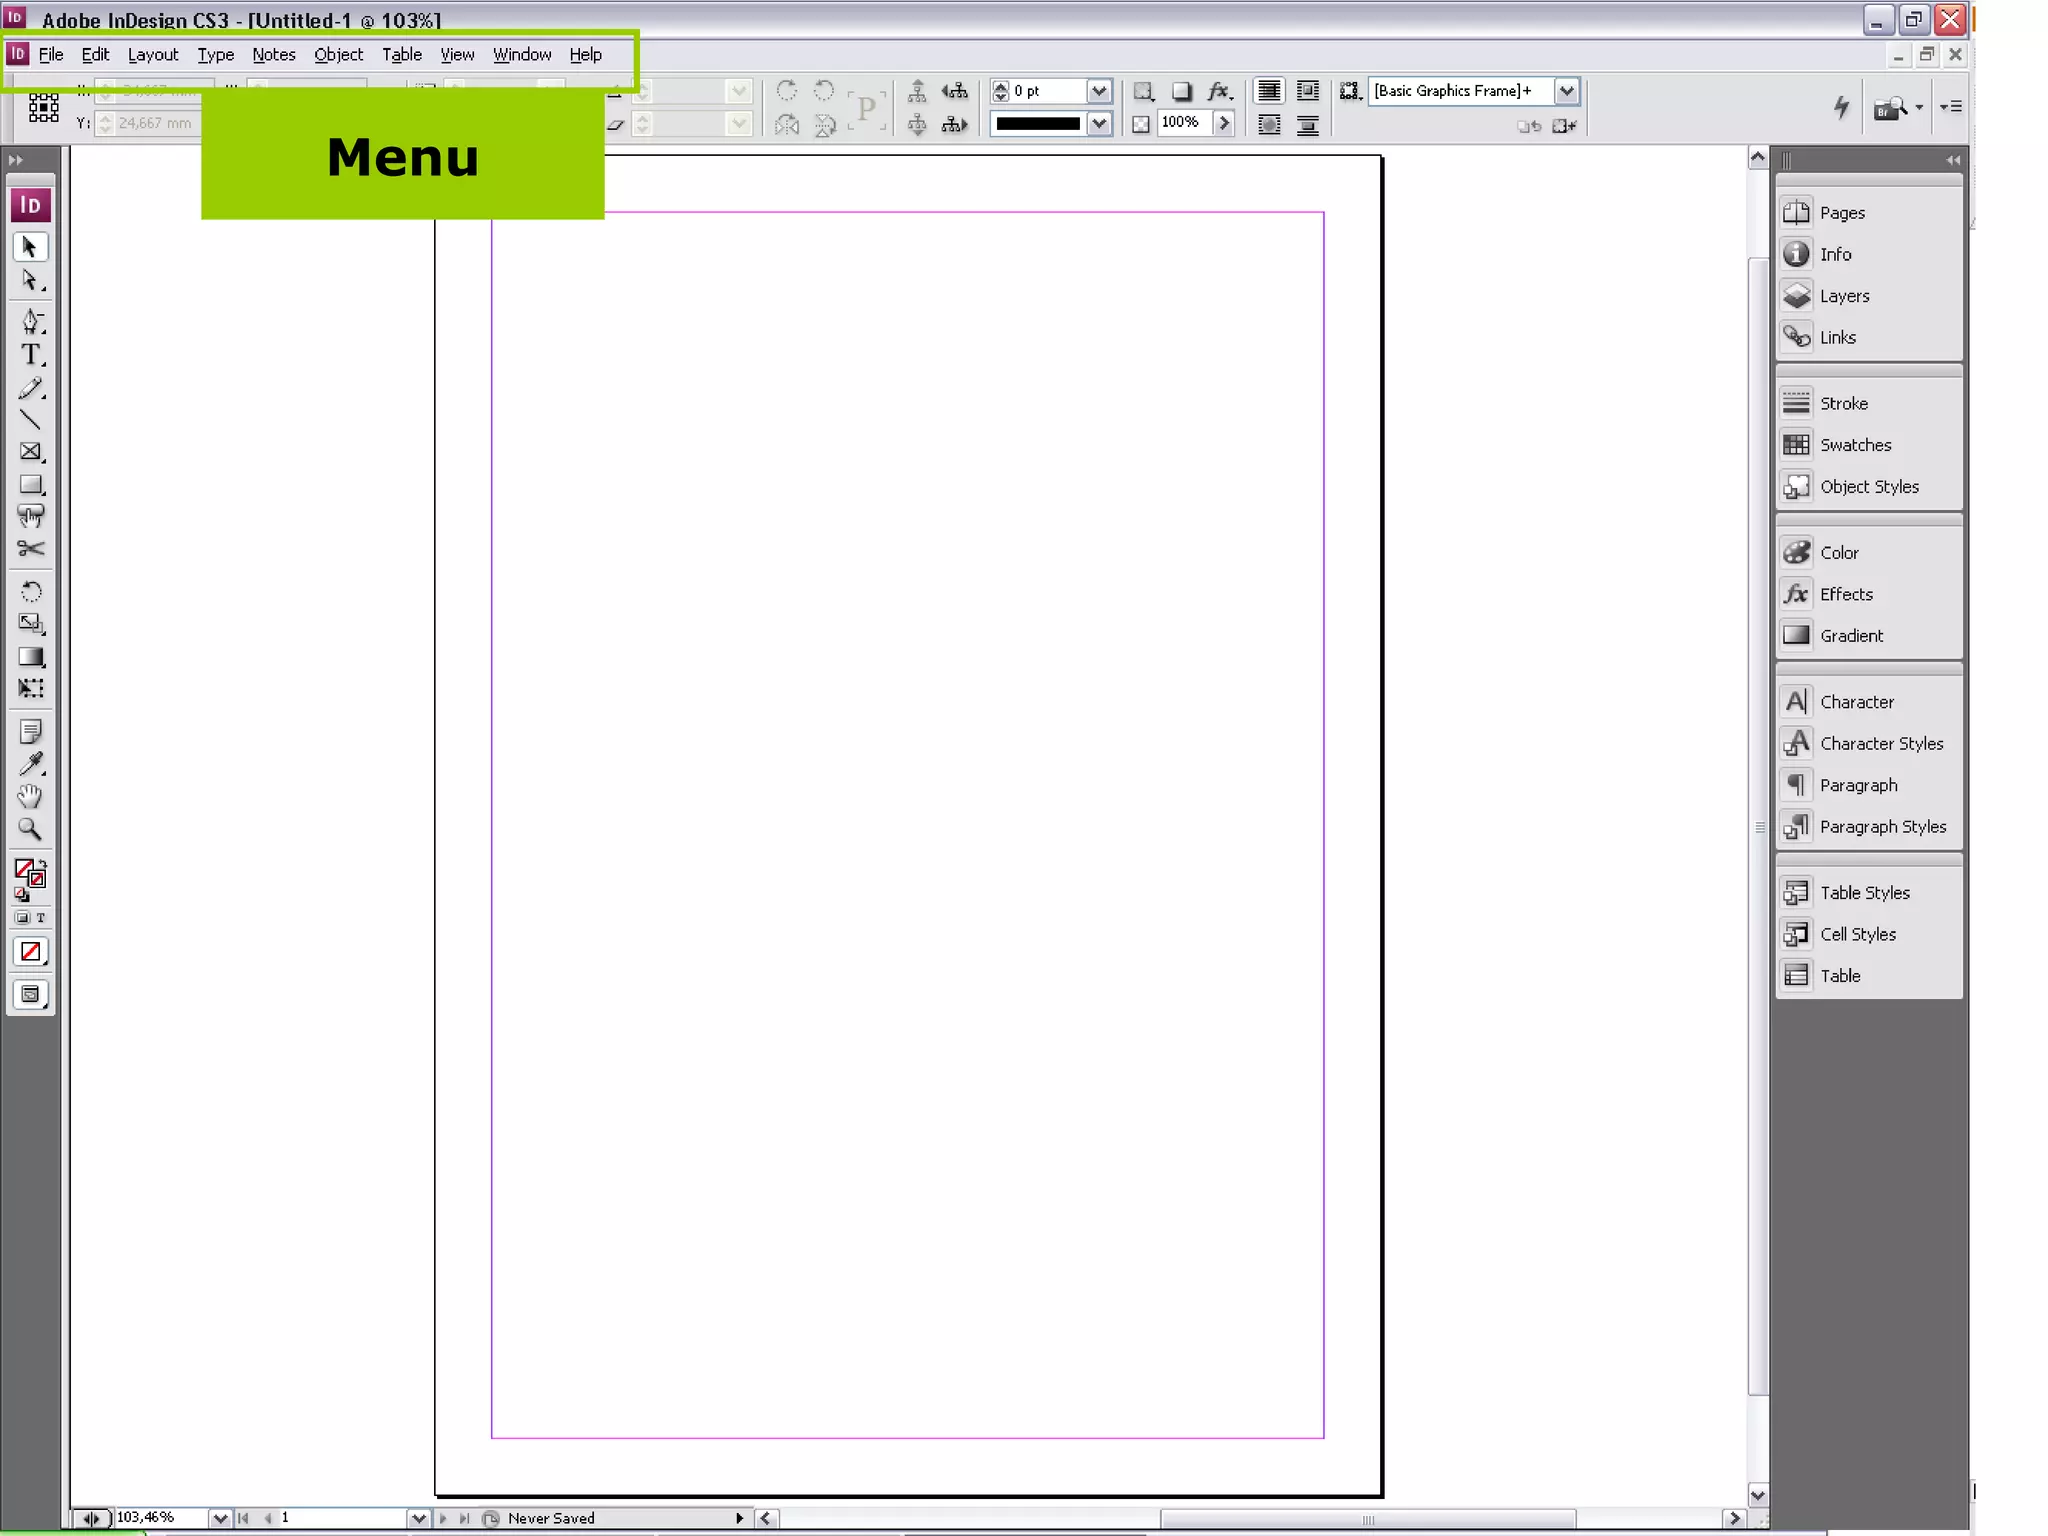Select the Selection tool (black arrow)
Screen dimensions: 2048x1536
coord(30,247)
